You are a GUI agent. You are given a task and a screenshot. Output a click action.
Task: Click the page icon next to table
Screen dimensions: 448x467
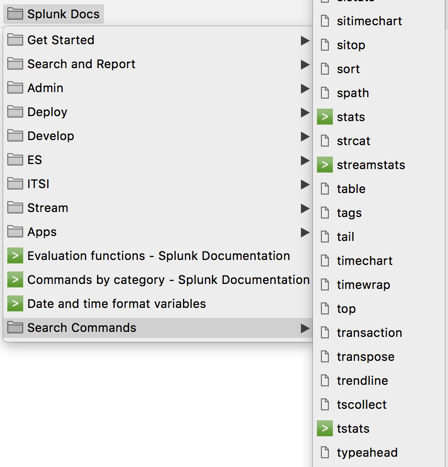point(325,189)
